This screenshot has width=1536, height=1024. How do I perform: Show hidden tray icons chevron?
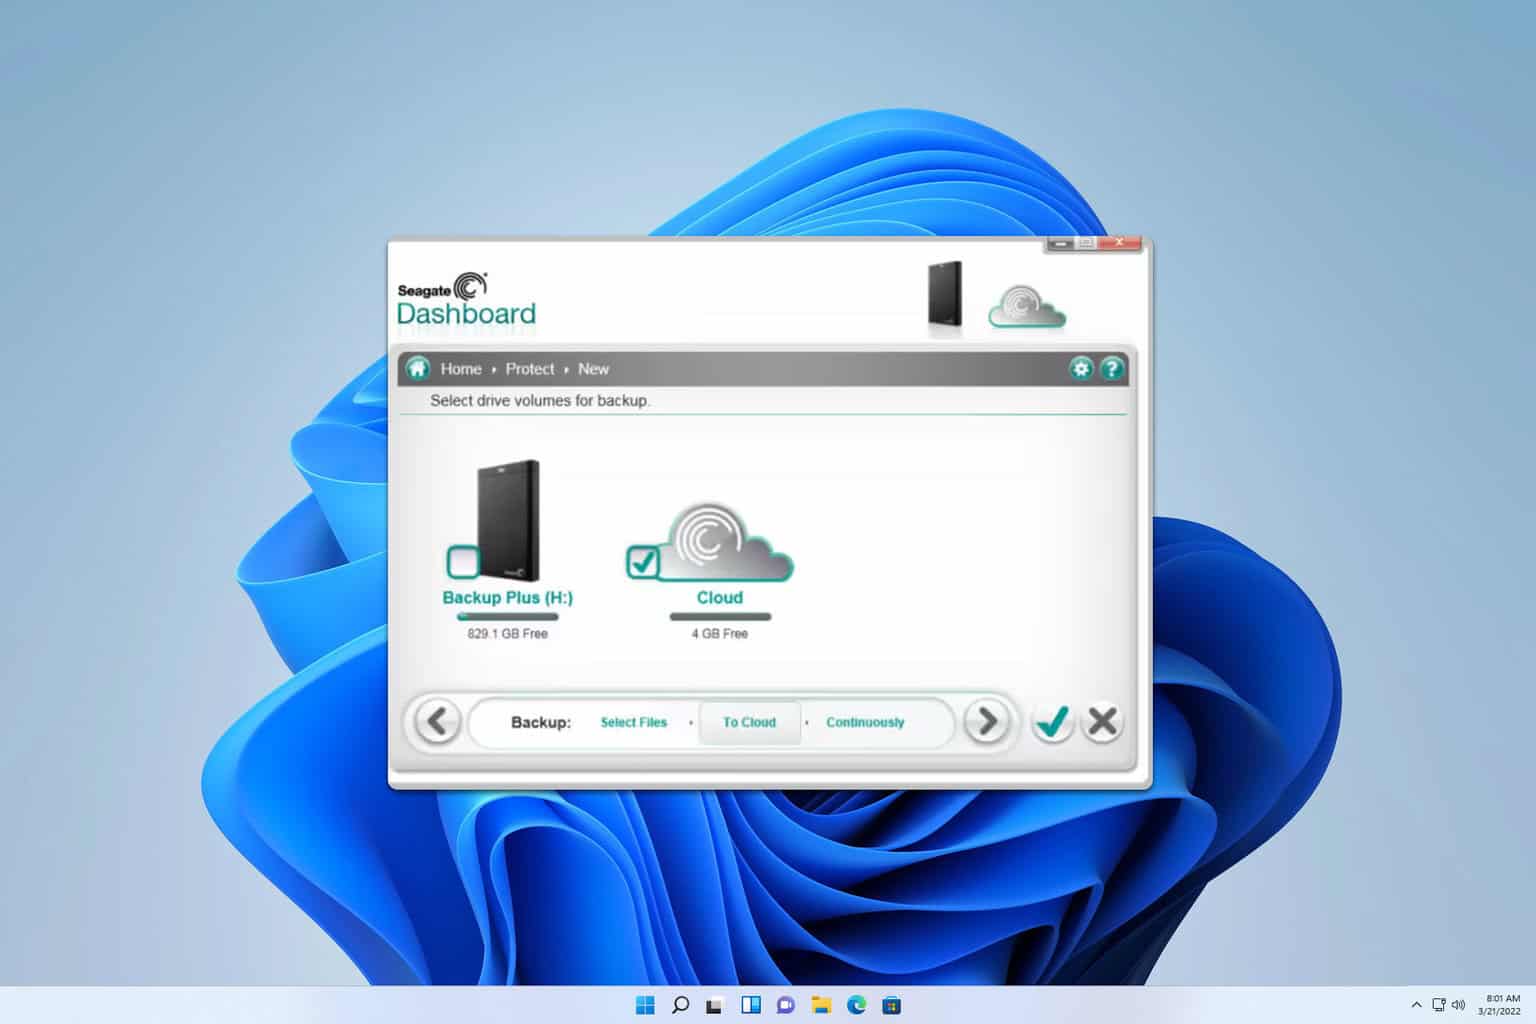click(1416, 1005)
